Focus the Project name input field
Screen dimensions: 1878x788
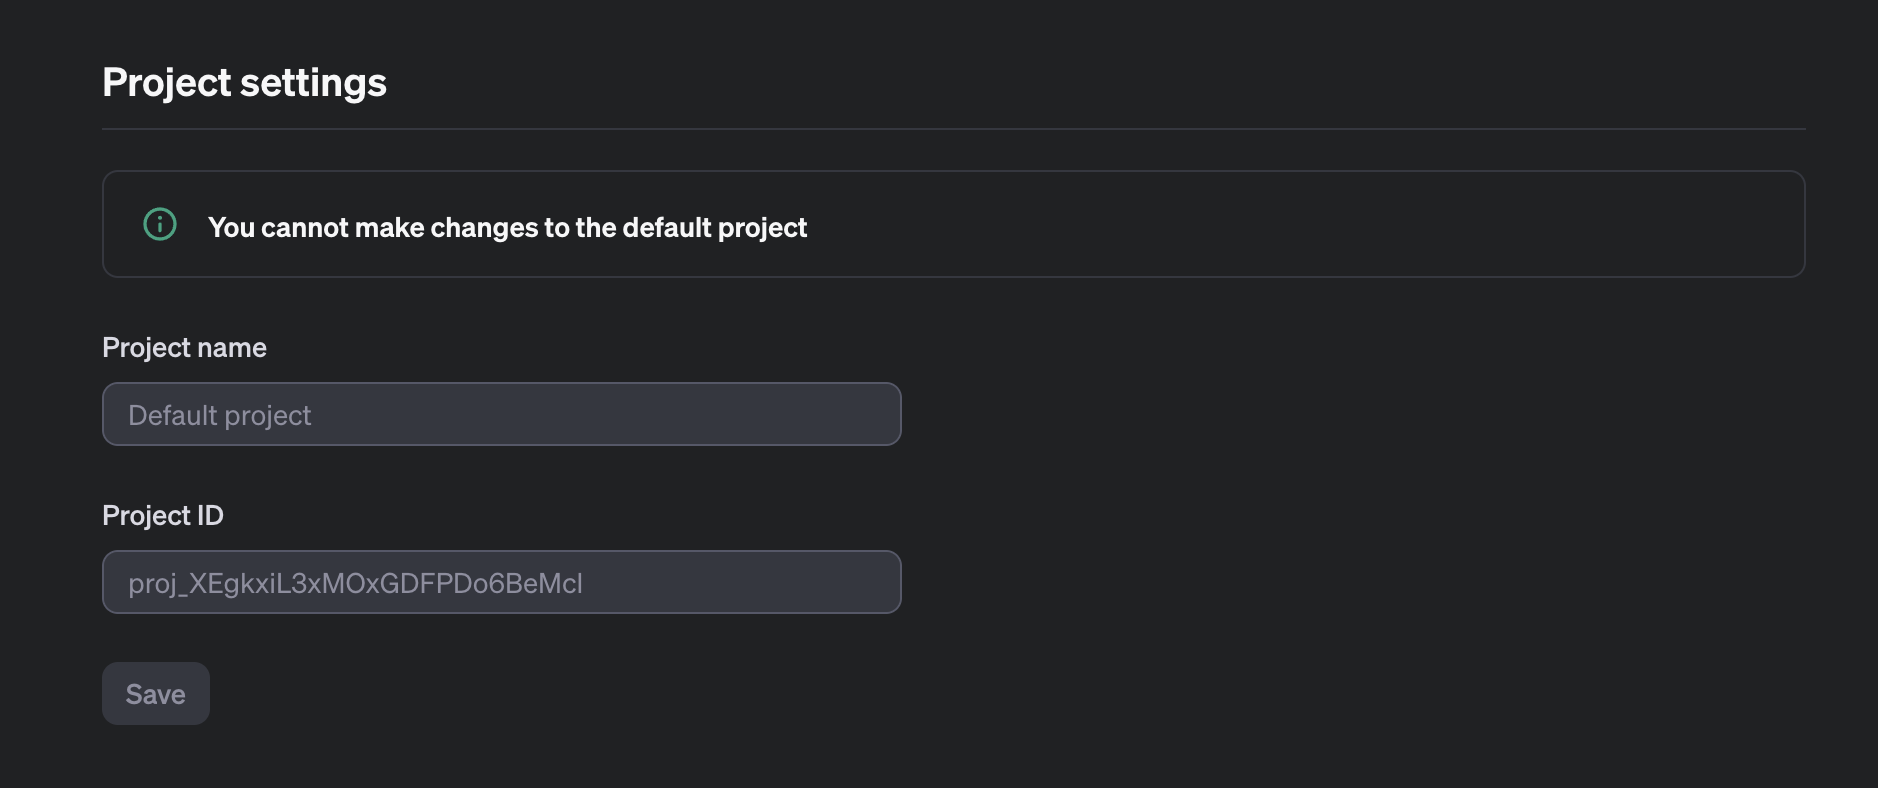tap(502, 414)
